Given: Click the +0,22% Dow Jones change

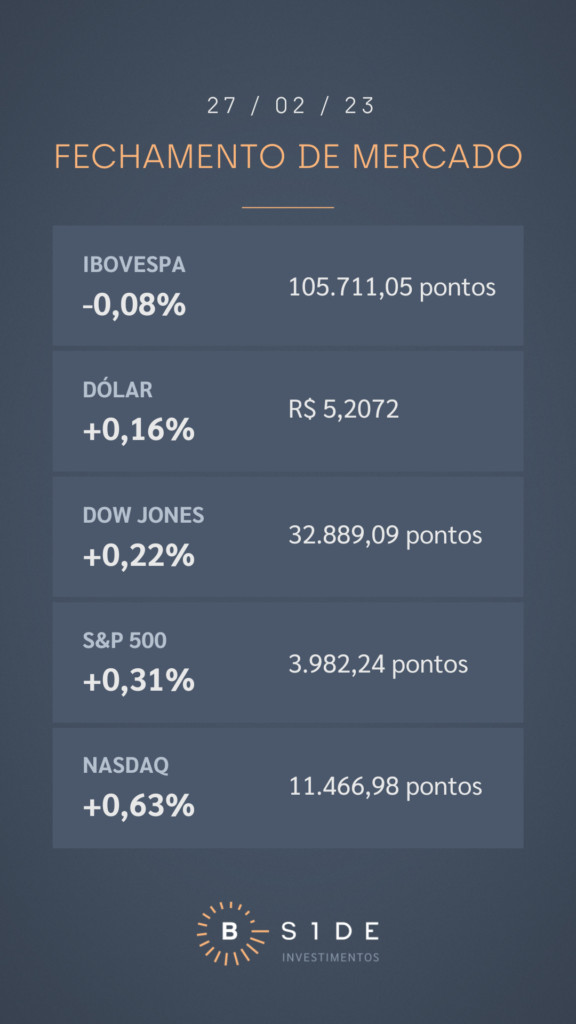Looking at the screenshot, I should pyautogui.click(x=138, y=556).
